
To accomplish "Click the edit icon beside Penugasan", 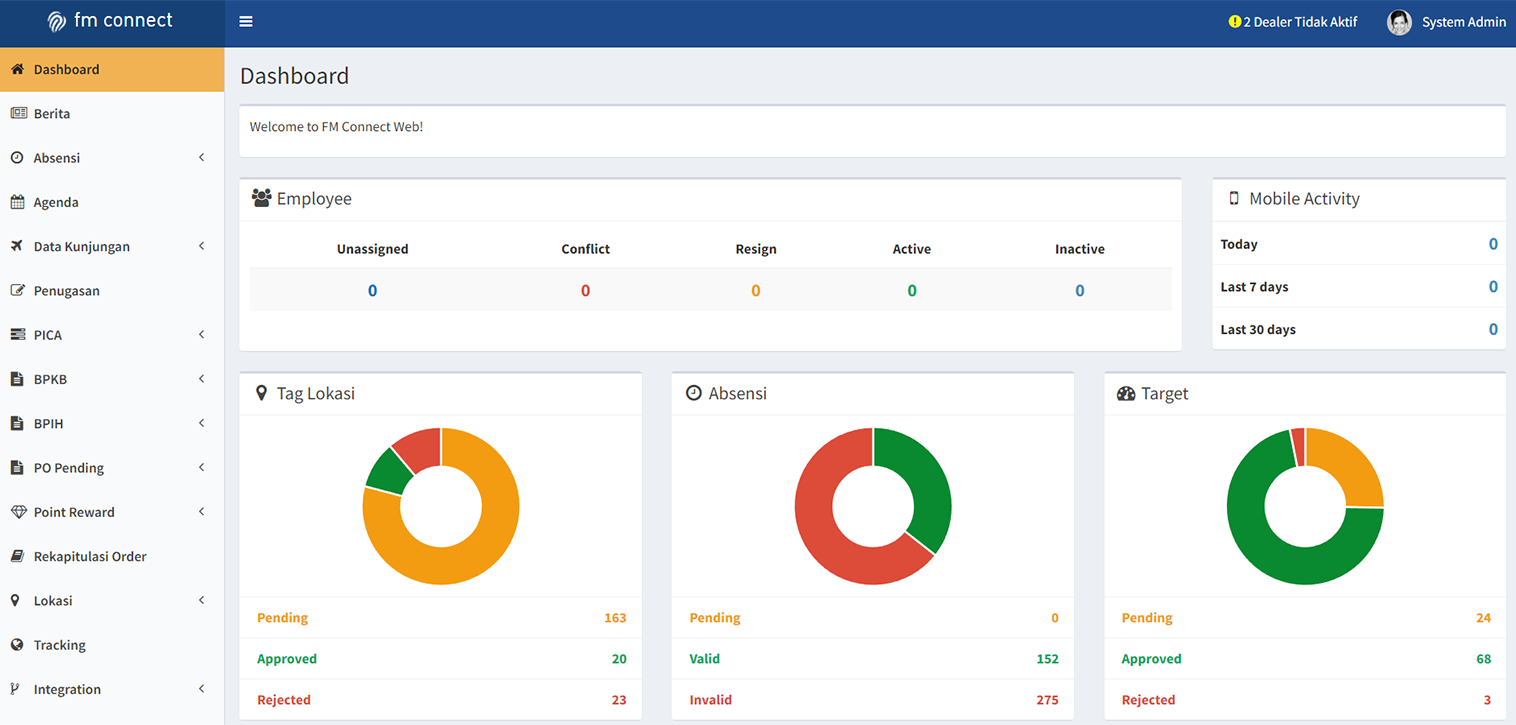I will click(17, 291).
